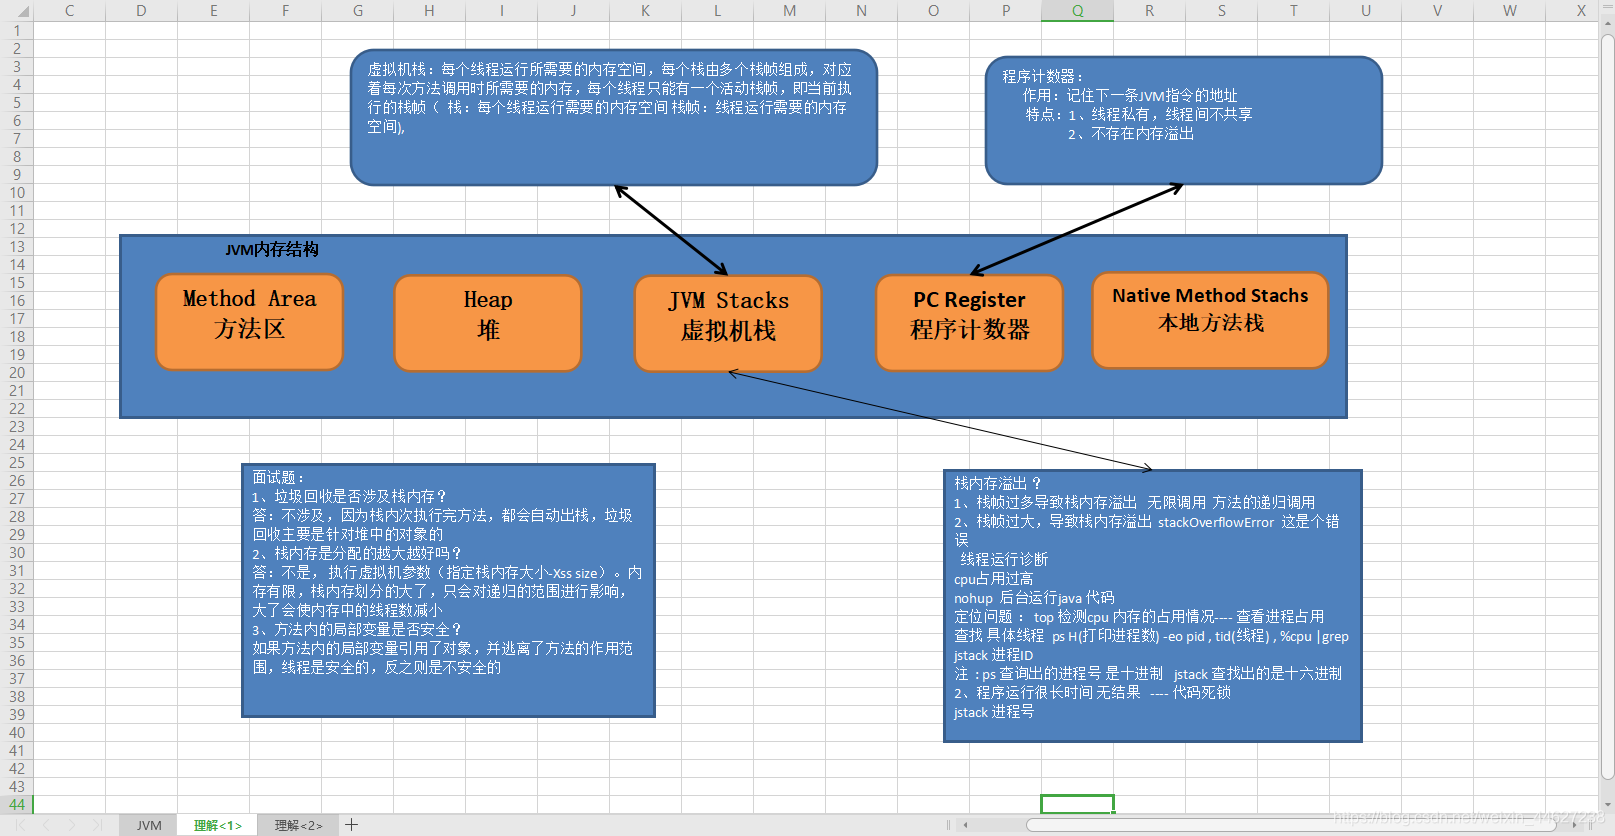This screenshot has height=836, width=1615.
Task: Click the 程序计数器 description text box
Action: click(x=1184, y=120)
